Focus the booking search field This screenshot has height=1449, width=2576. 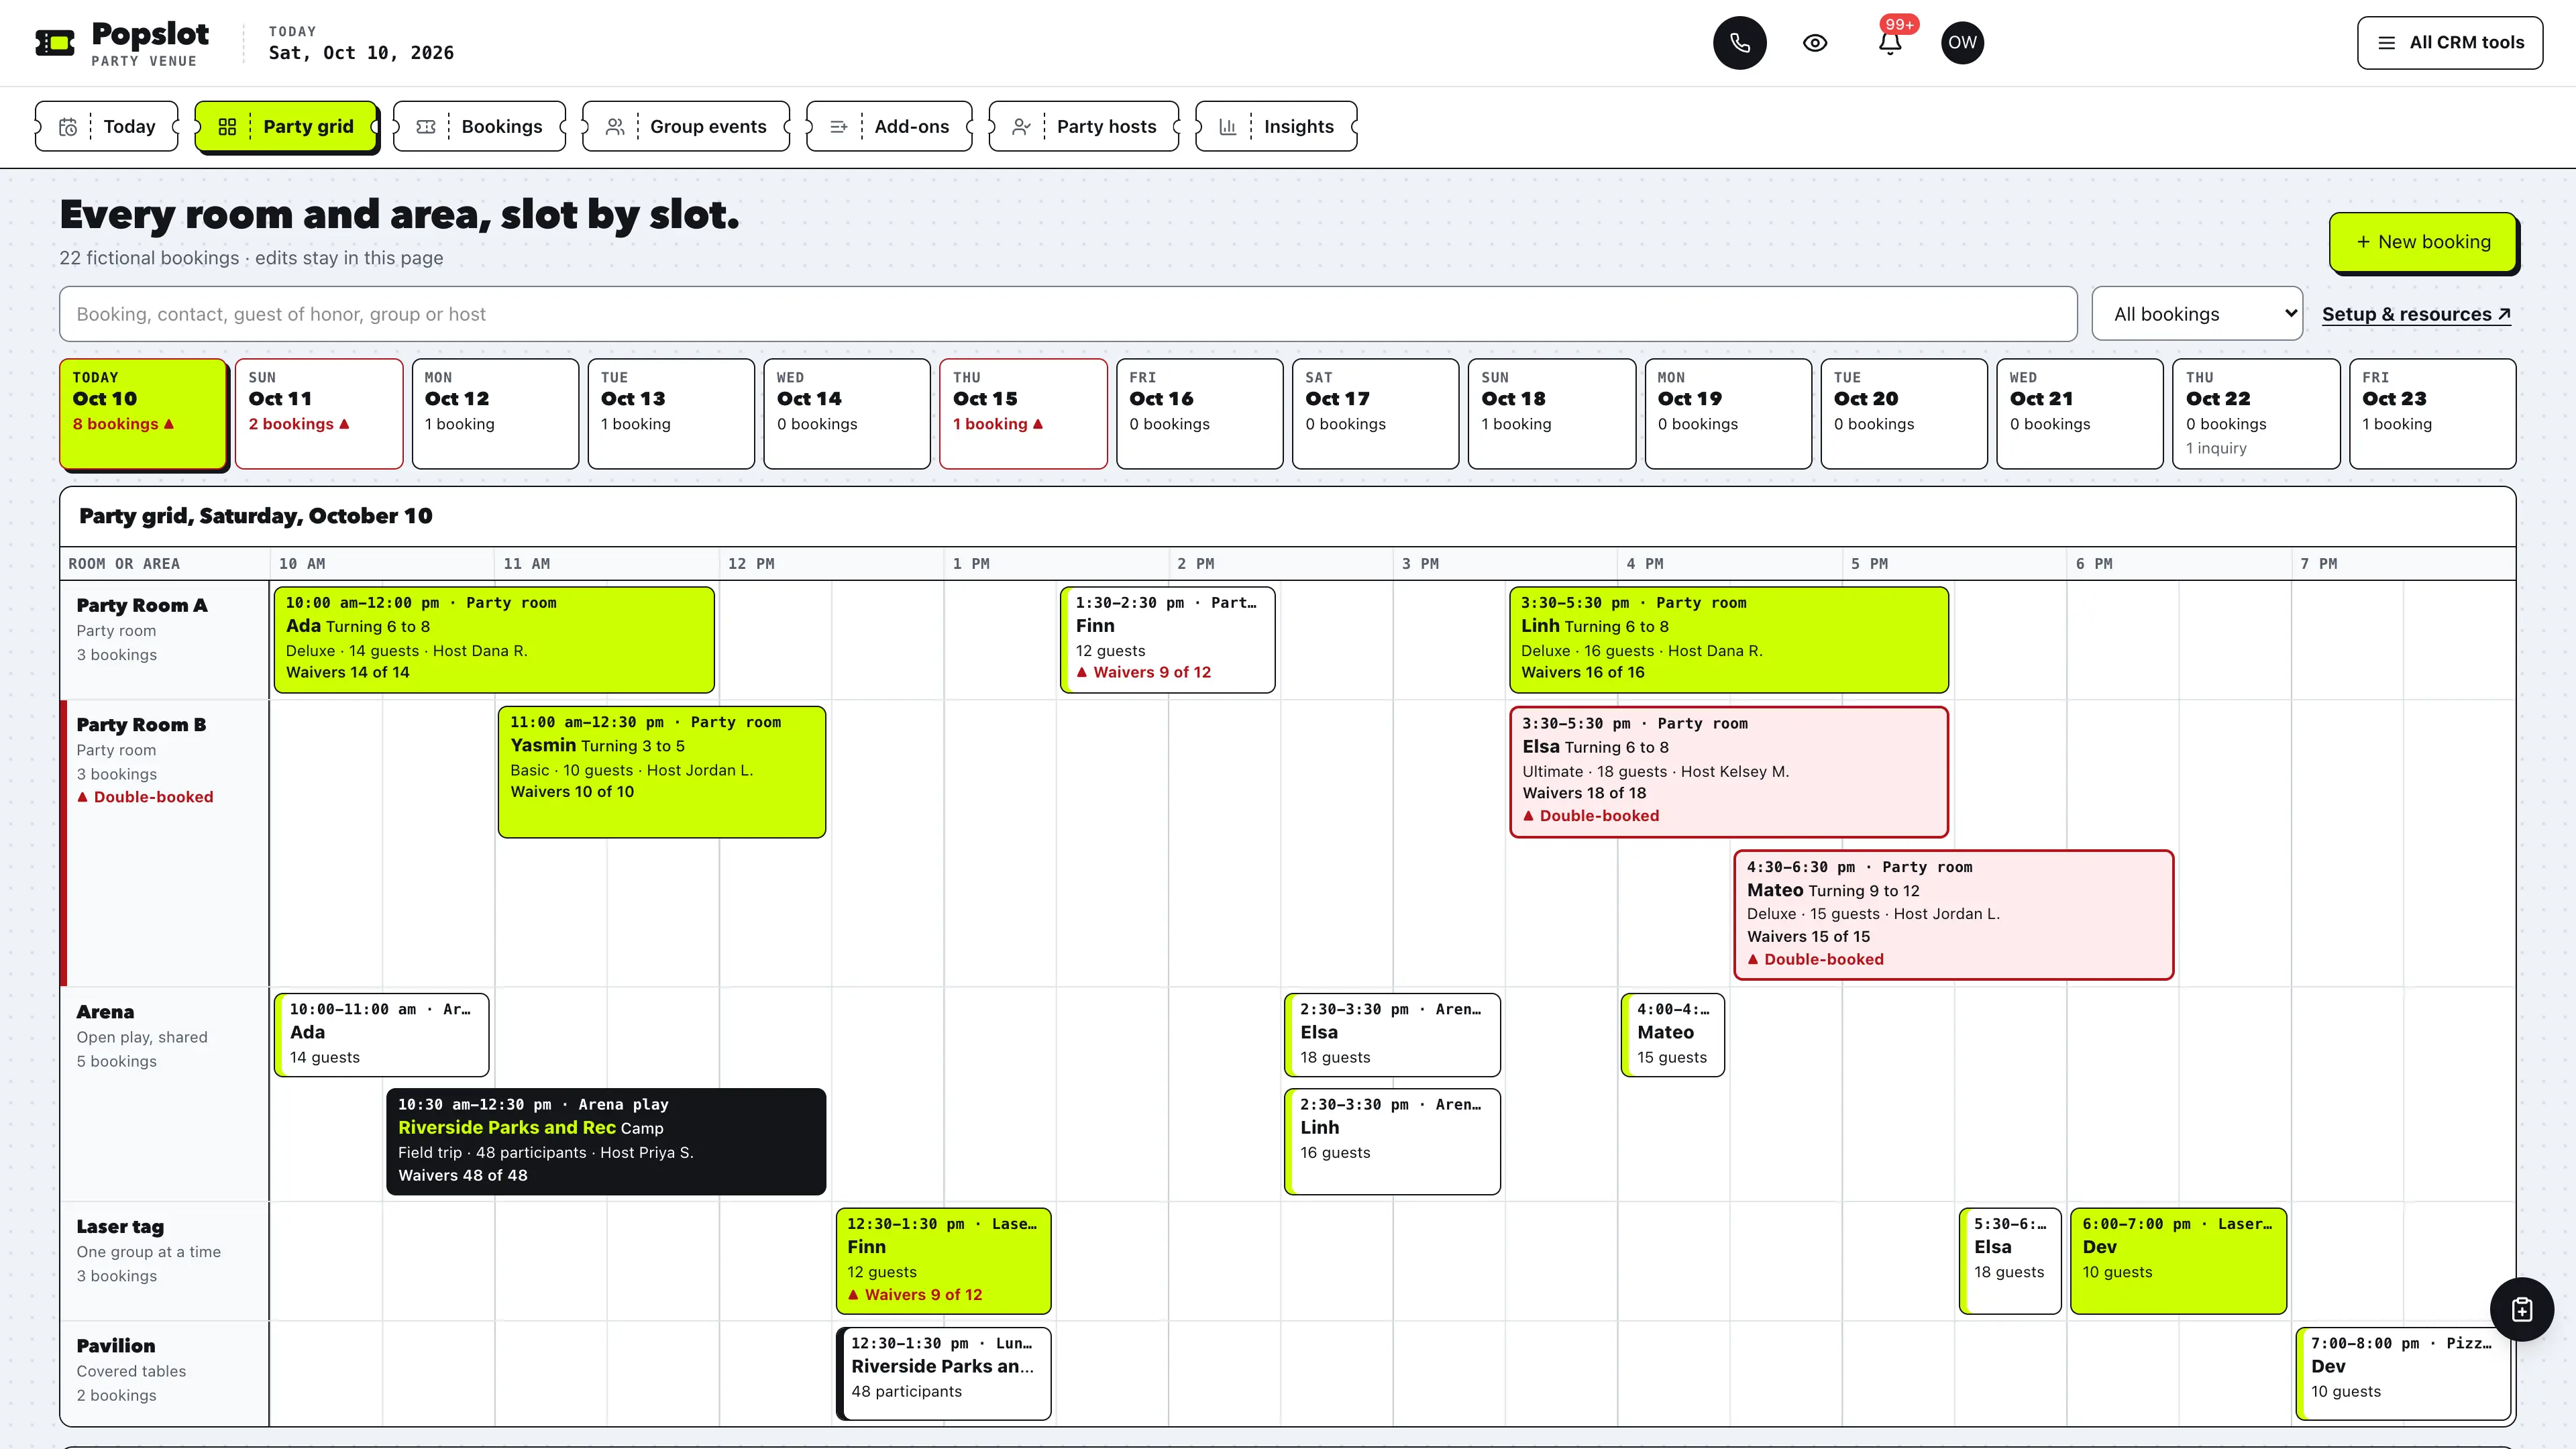click(x=1068, y=314)
